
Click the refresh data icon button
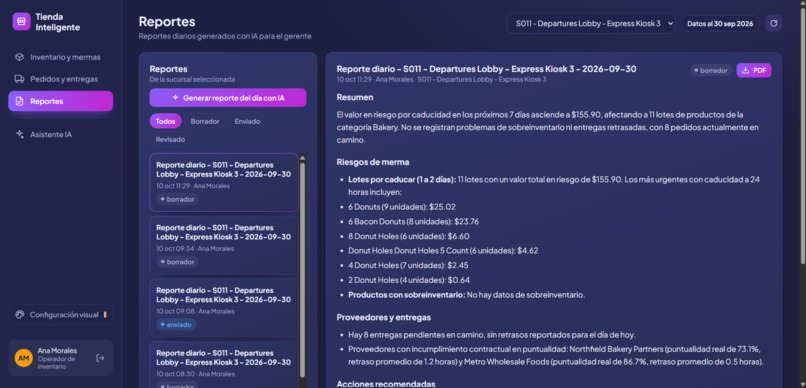point(774,24)
